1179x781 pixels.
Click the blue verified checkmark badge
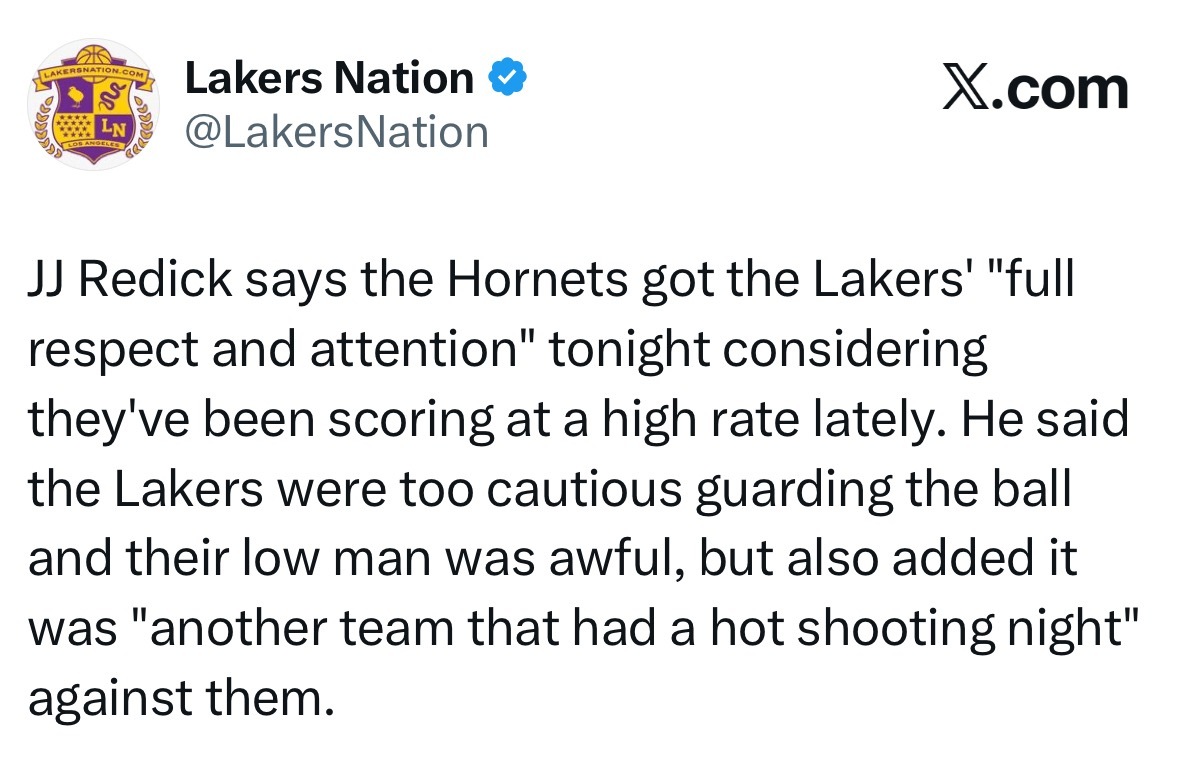click(505, 78)
